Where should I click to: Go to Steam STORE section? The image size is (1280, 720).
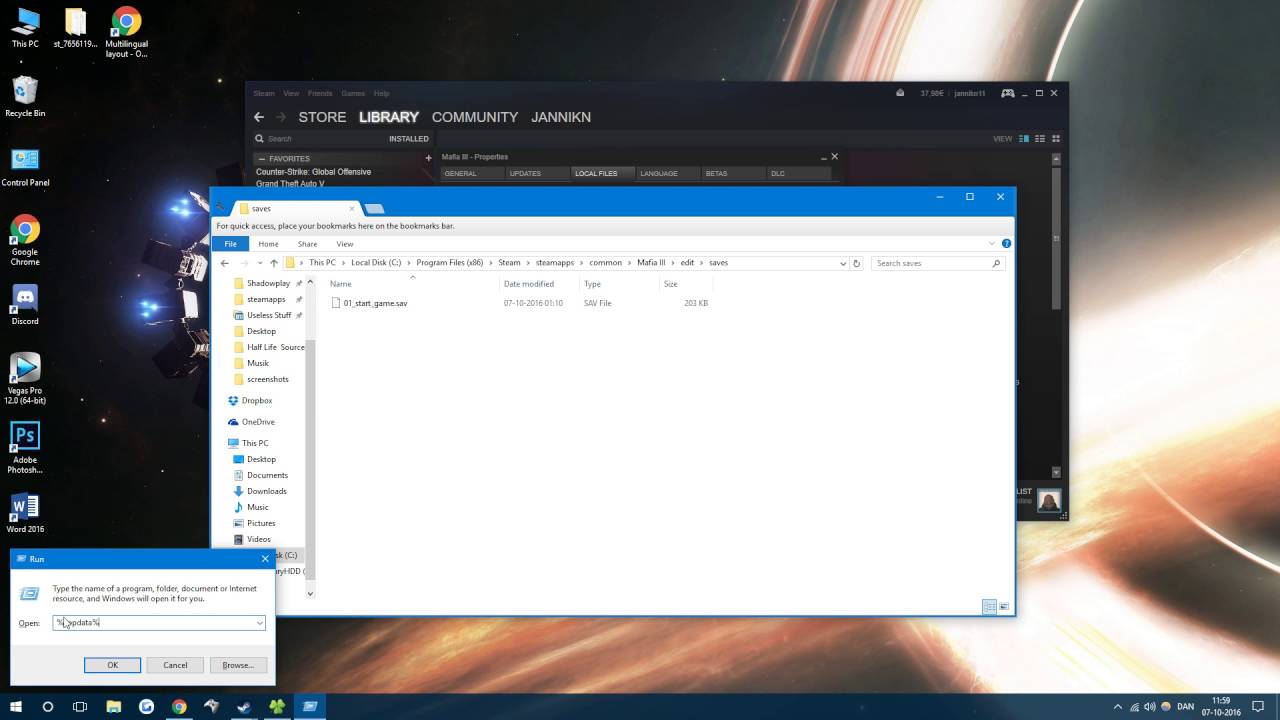coord(322,117)
